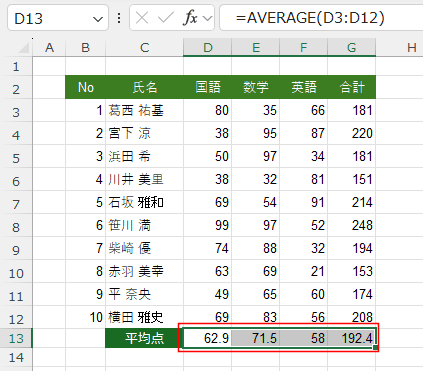Select total cell showing 220

(x=352, y=133)
